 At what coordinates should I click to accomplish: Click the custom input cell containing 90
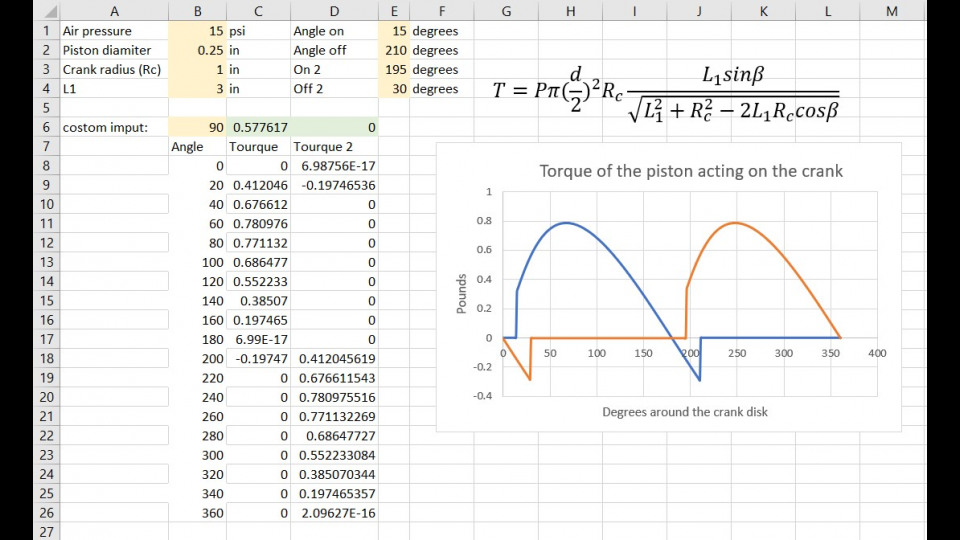[x=197, y=128]
